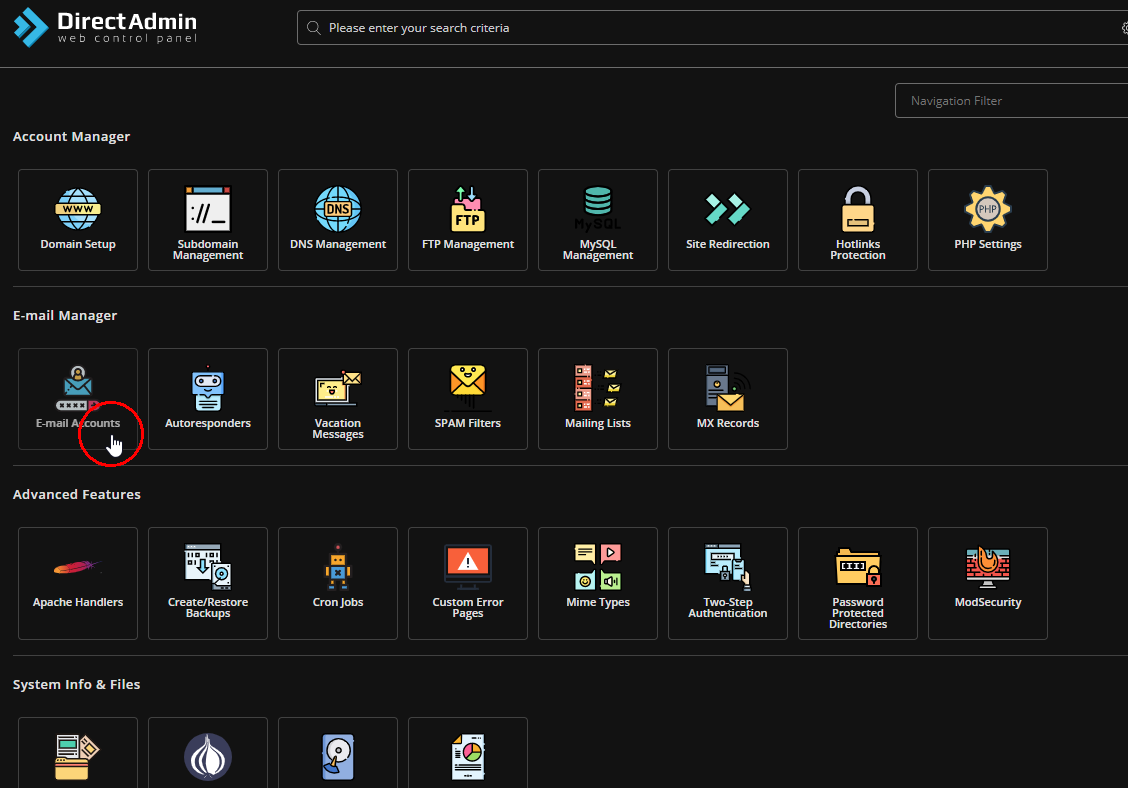The height and width of the screenshot is (788, 1128).
Task: Open Mime Types
Action: click(x=598, y=584)
